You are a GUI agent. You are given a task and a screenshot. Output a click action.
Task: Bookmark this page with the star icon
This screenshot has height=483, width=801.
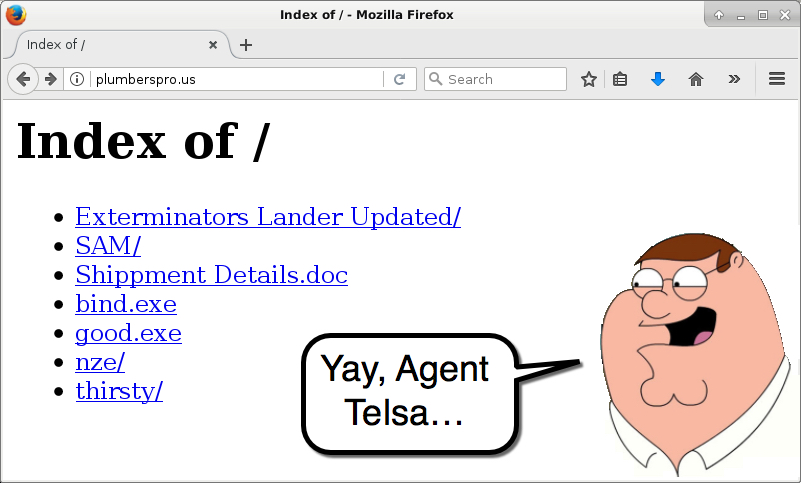click(x=588, y=79)
